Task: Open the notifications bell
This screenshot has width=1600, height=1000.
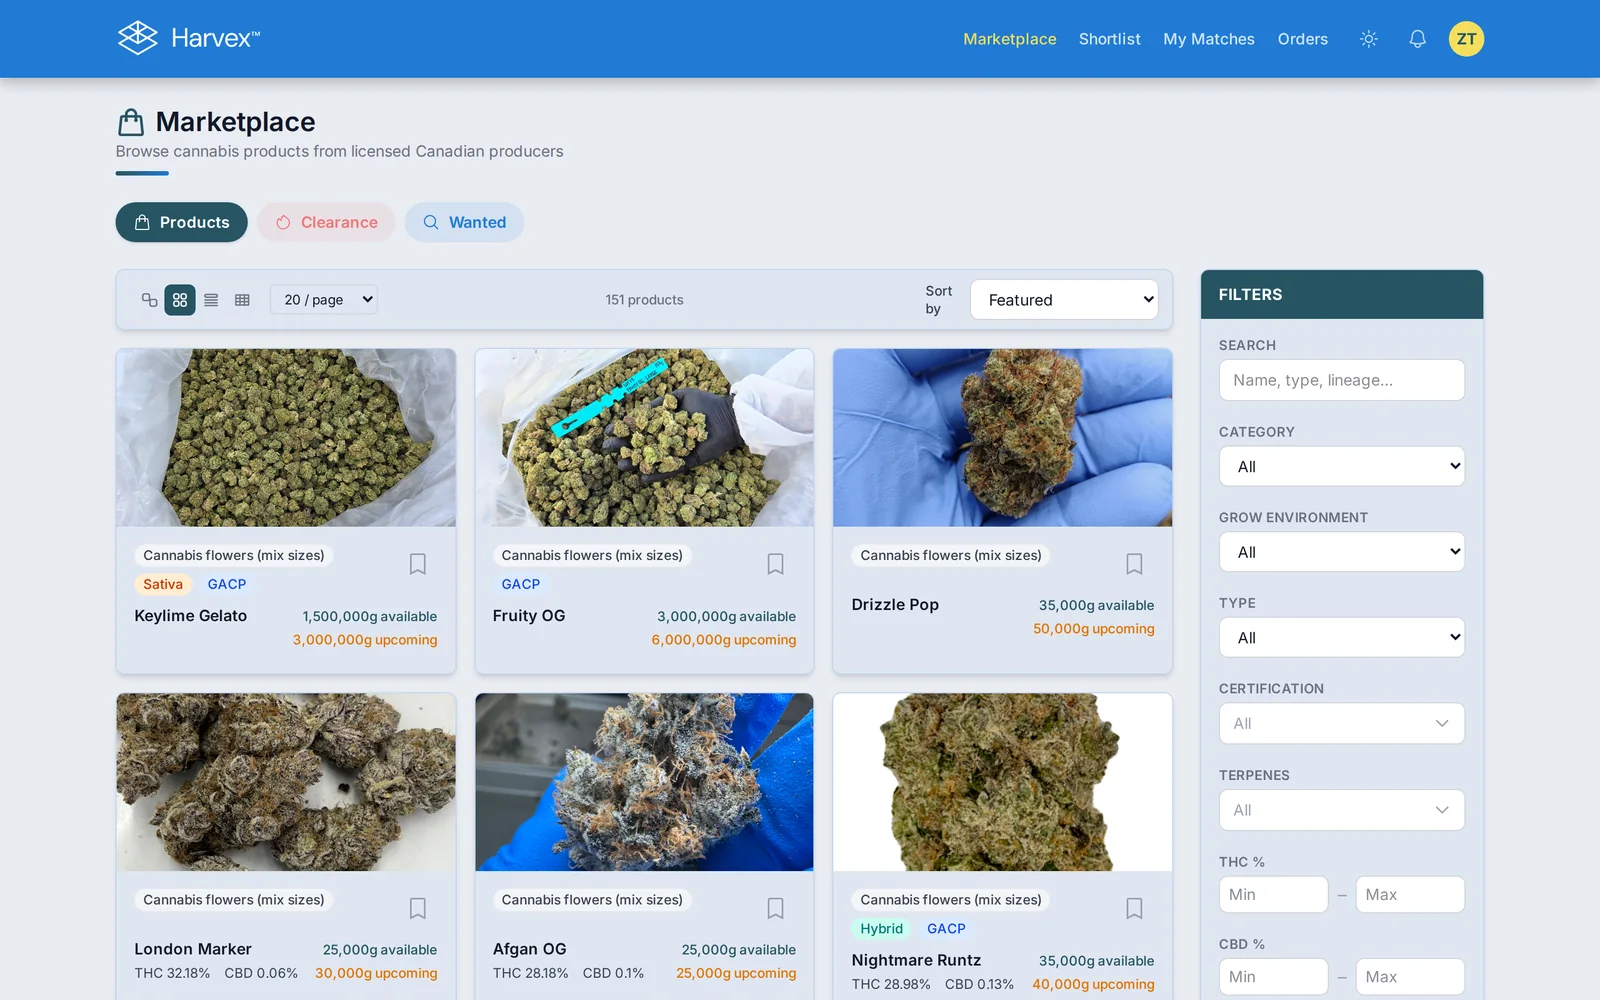Action: tap(1417, 39)
